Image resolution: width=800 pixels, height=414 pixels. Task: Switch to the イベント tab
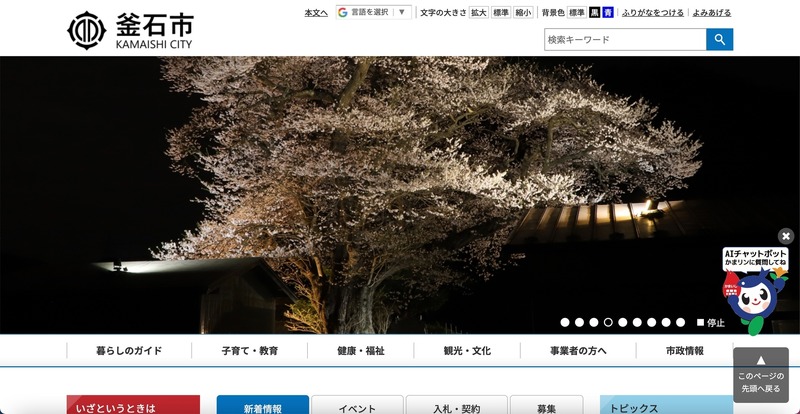point(356,408)
